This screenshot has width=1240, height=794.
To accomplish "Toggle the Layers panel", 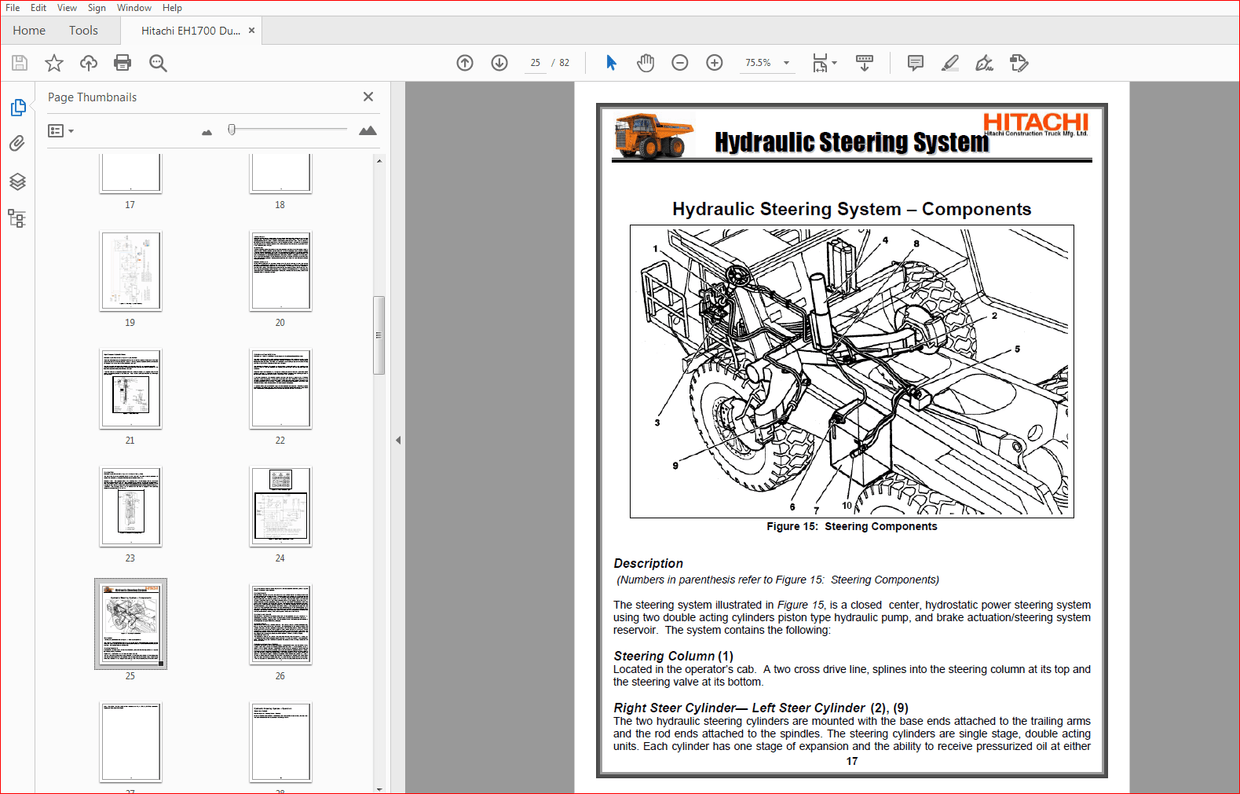I will tap(16, 181).
